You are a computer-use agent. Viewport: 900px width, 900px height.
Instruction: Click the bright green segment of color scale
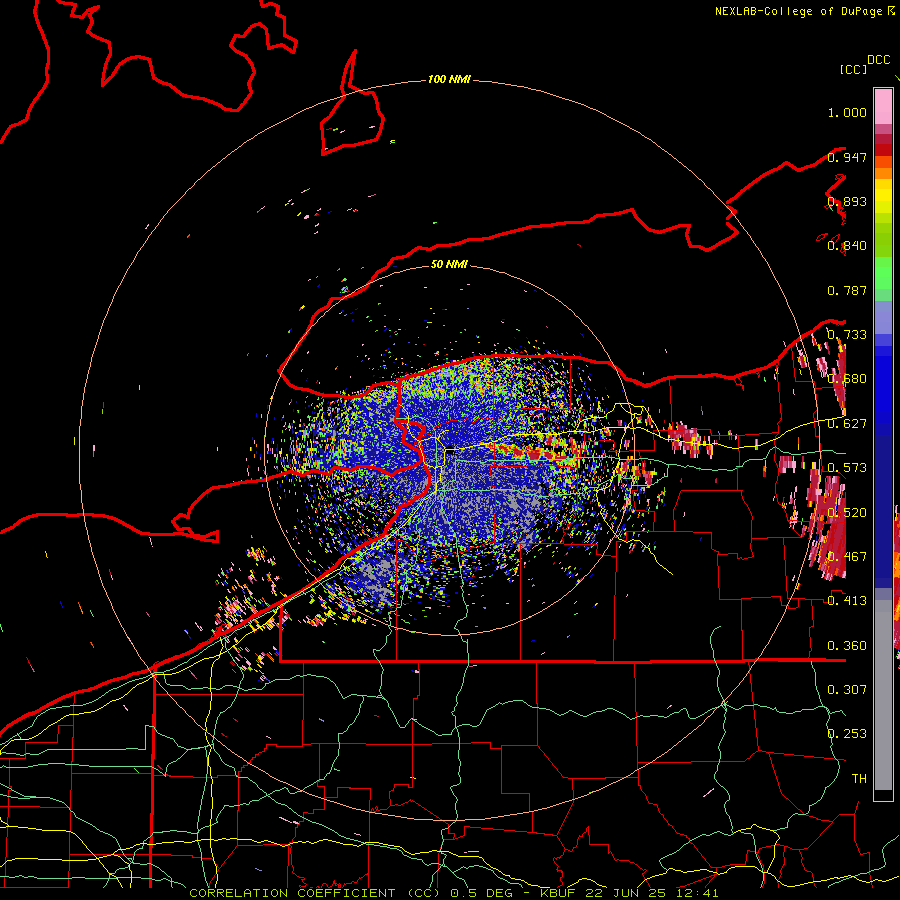pos(883,273)
